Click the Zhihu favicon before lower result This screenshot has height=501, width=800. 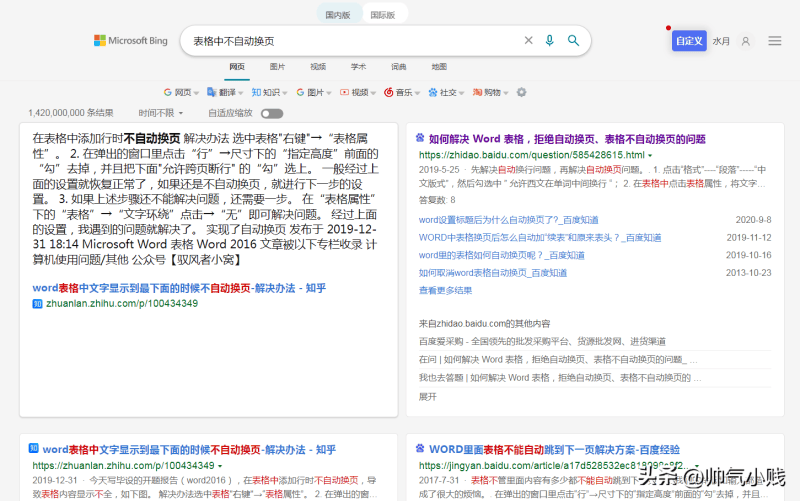click(34, 448)
